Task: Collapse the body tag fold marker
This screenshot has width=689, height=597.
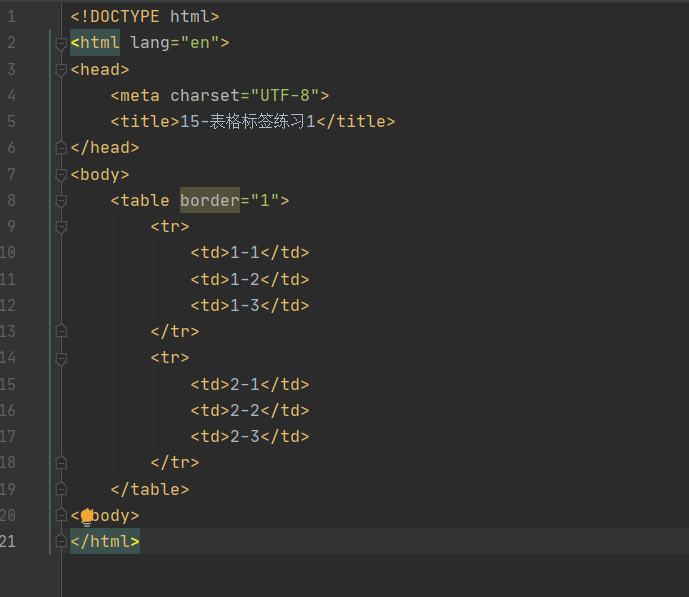Action: pos(61,175)
